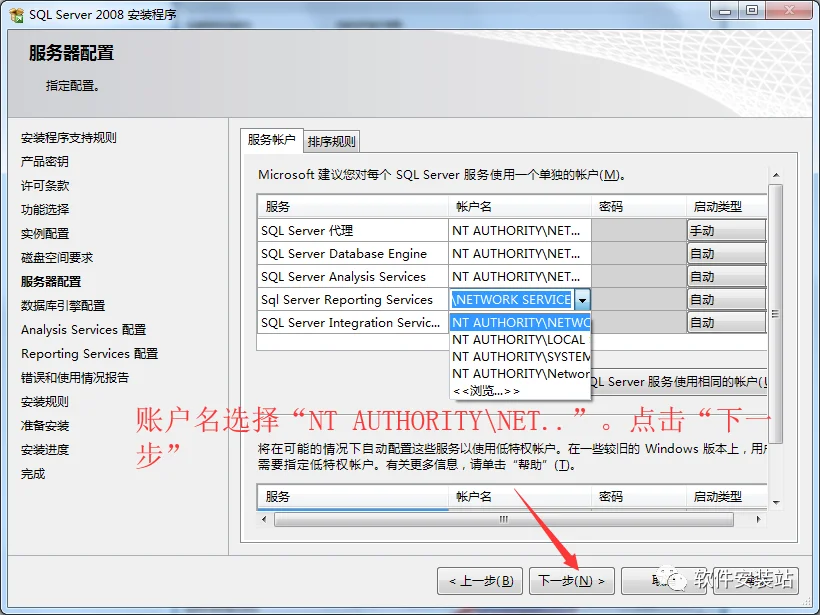Open 启动类型 dropdown for SQL Server 代理

point(726,231)
